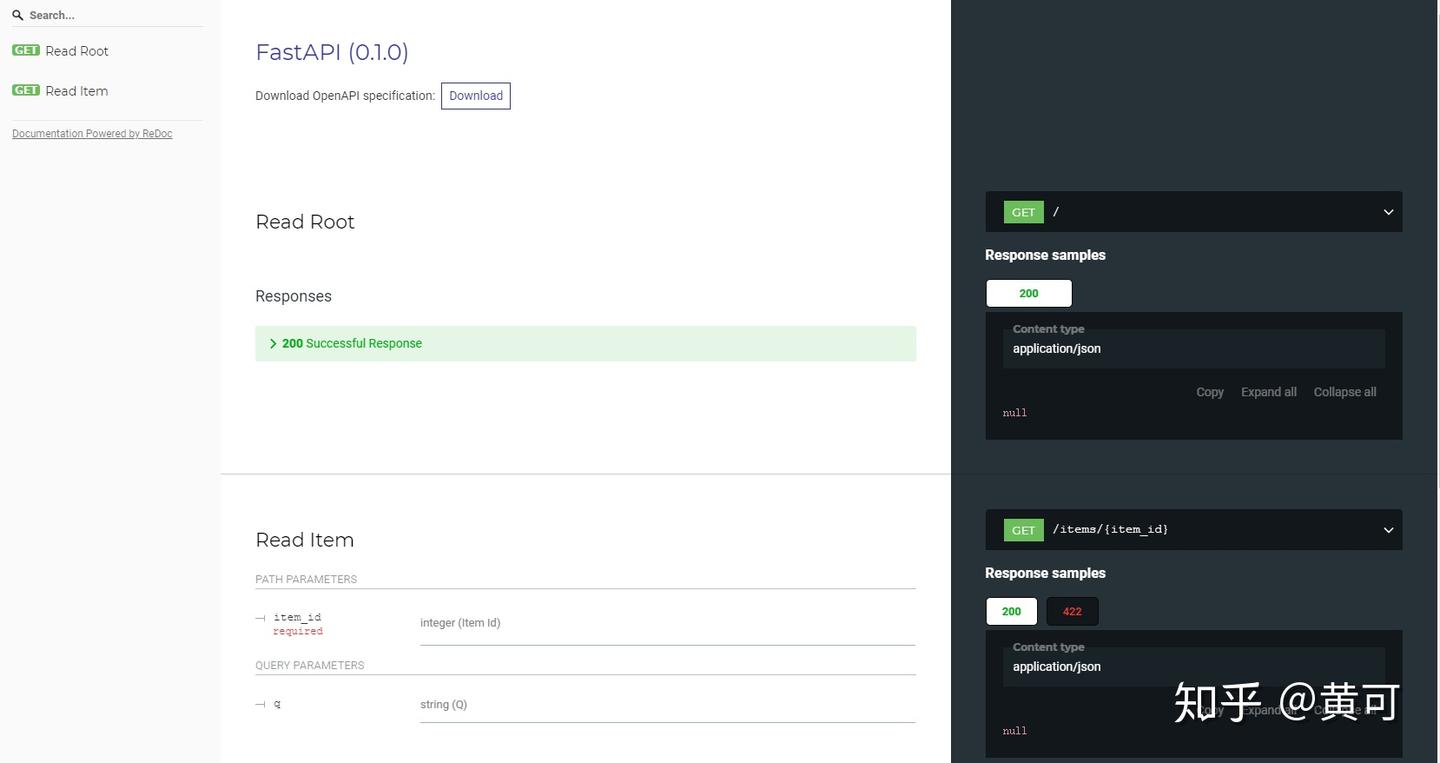1440x763 pixels.
Task: Click the search magnifier icon
Action: pos(17,15)
